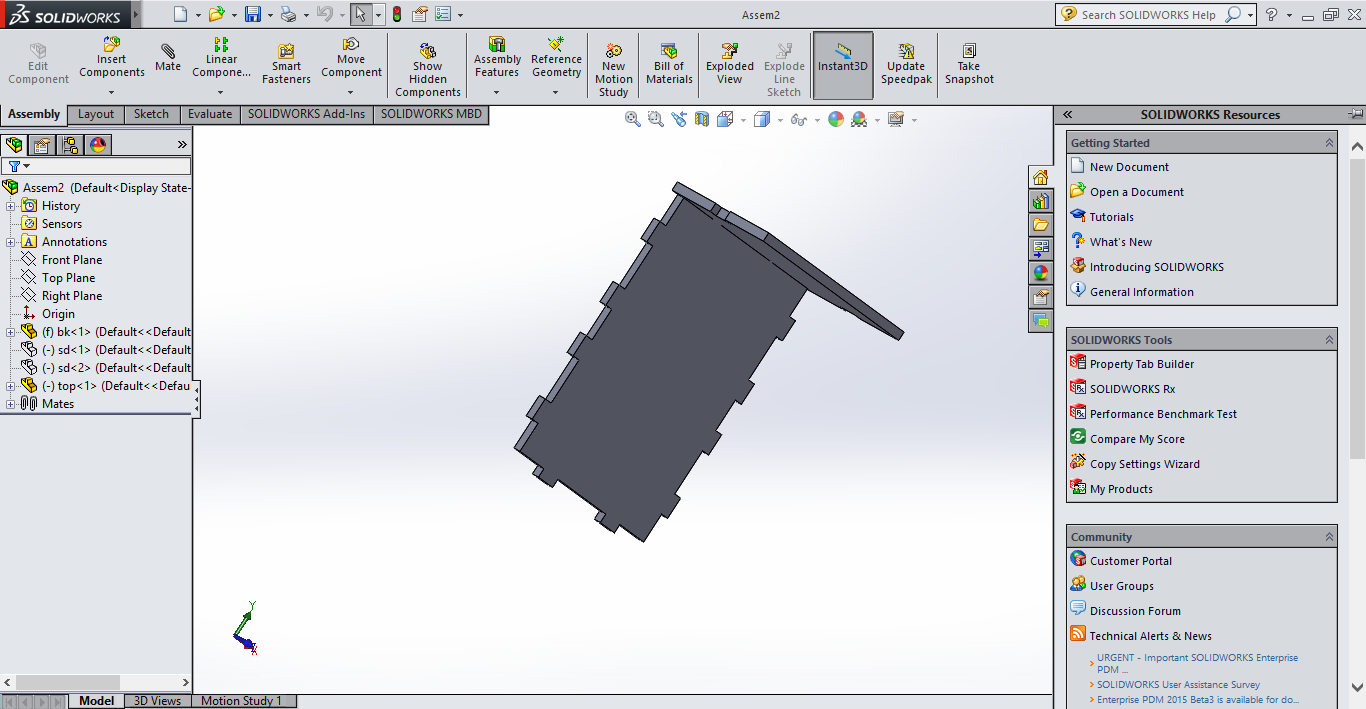Select Front Plane in feature tree
The width and height of the screenshot is (1366, 709).
click(72, 260)
